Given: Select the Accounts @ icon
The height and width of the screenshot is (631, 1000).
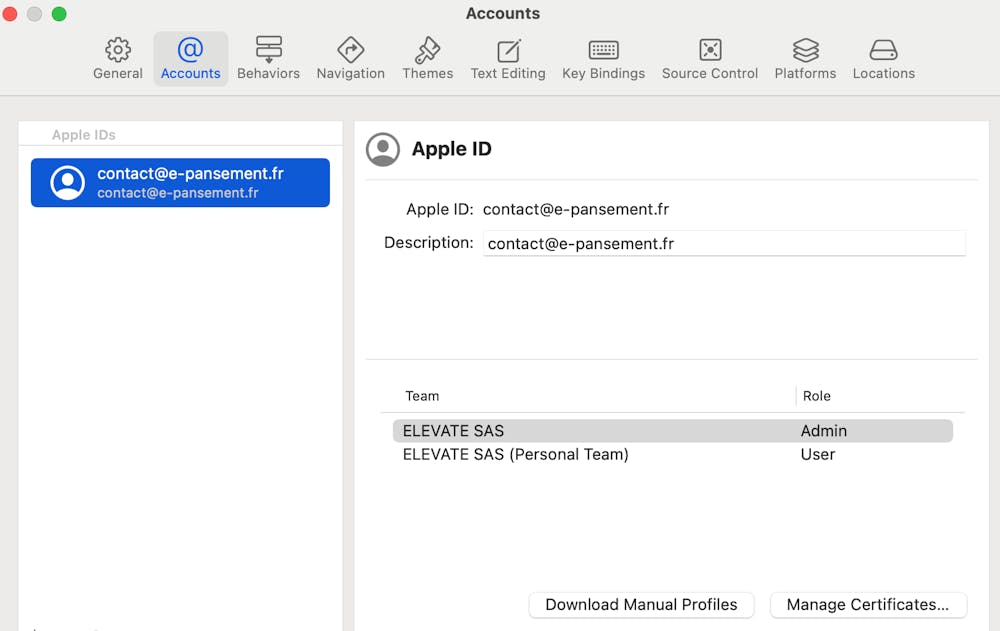Looking at the screenshot, I should 190,50.
